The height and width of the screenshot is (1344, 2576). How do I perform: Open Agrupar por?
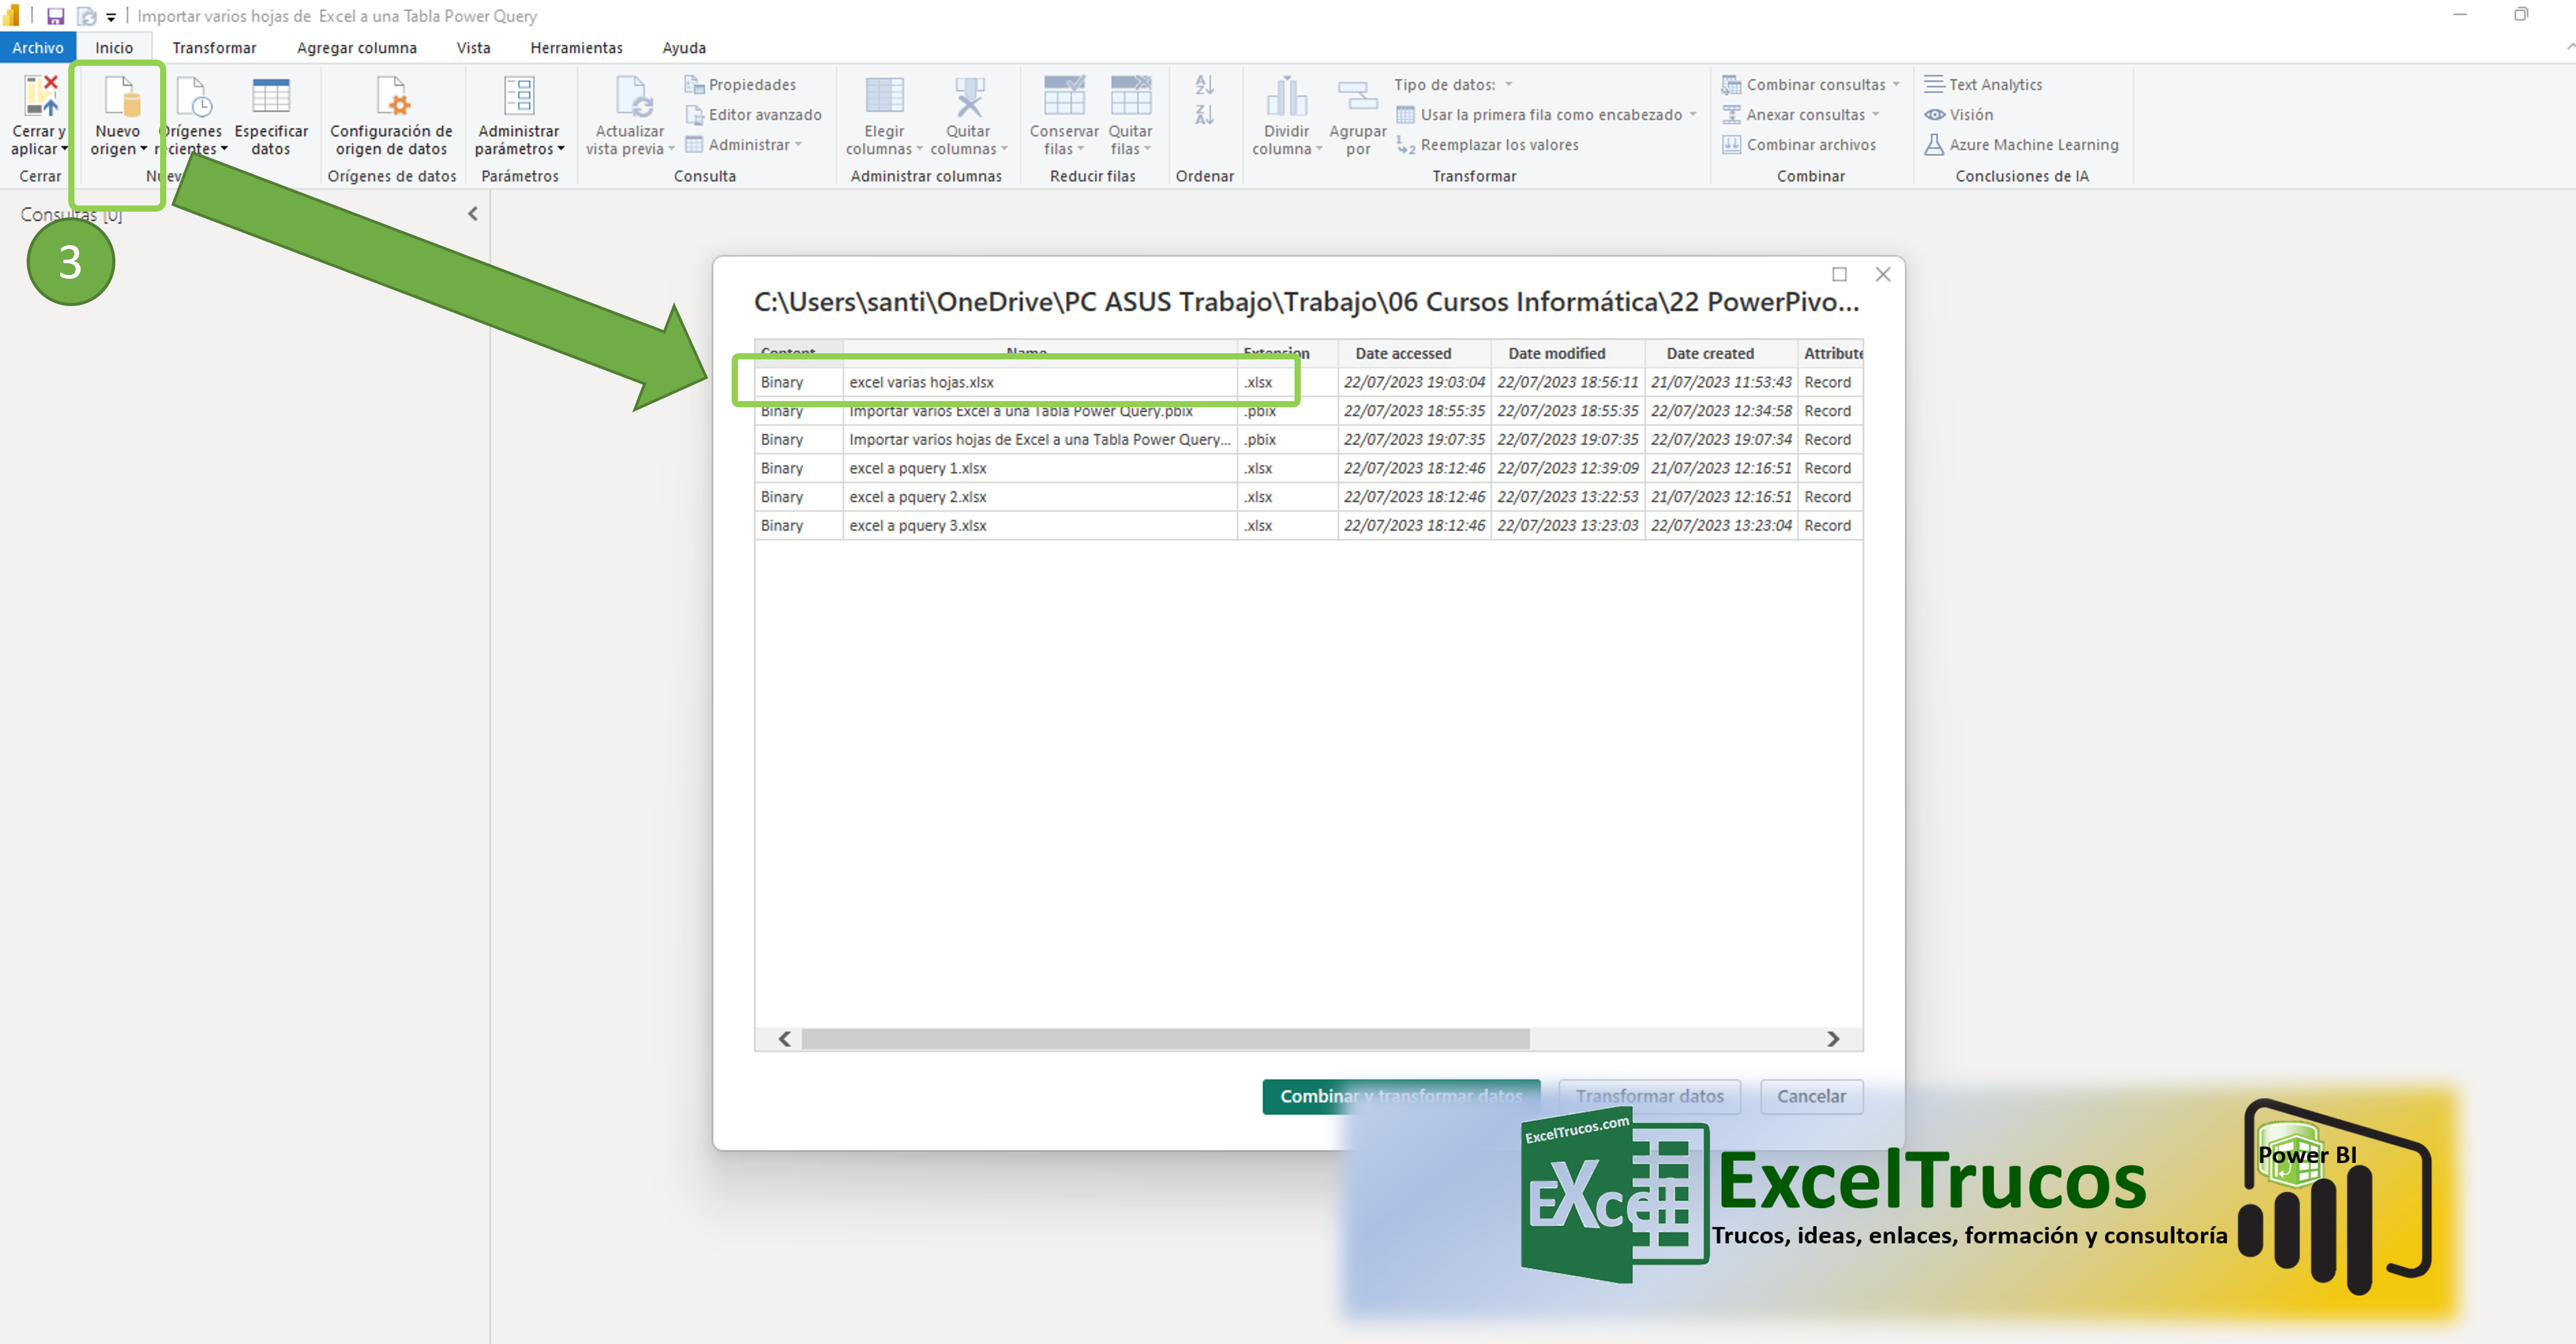1357,113
